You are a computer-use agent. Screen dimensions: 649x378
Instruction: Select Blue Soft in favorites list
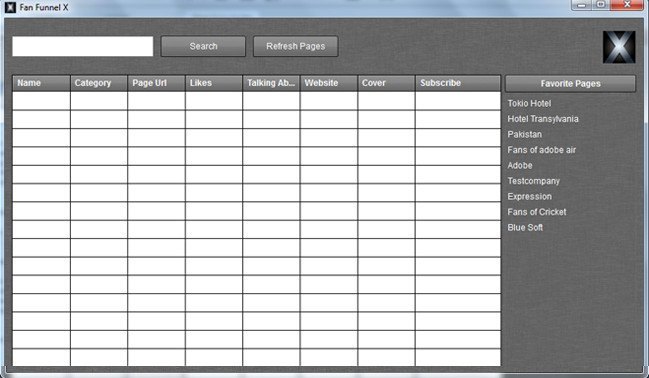(525, 228)
